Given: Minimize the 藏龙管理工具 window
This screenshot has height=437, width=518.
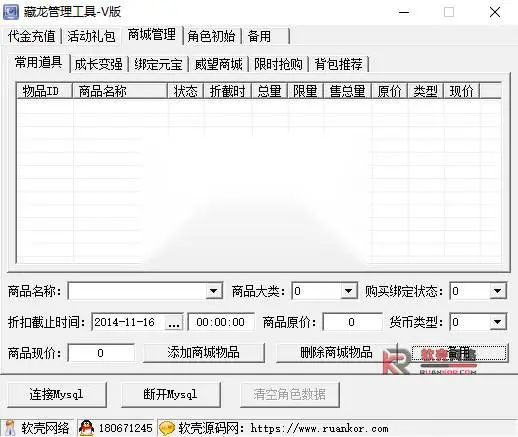Looking at the screenshot, I should click(x=404, y=13).
